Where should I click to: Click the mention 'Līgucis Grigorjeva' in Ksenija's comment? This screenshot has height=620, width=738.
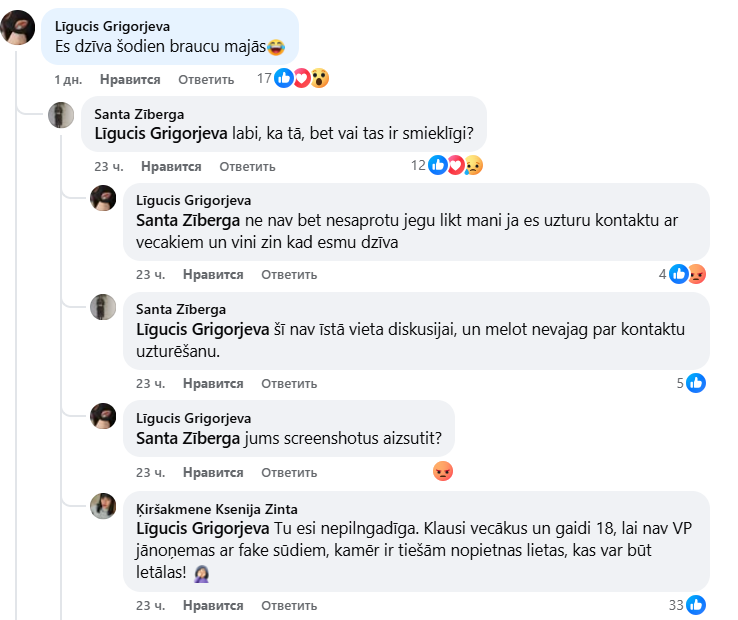pyautogui.click(x=203, y=528)
